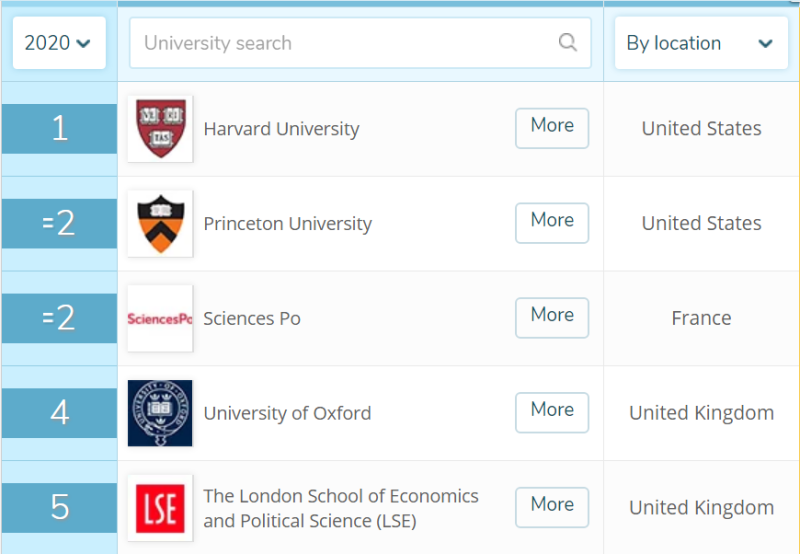Click the magnifying glass search icon
800x554 pixels.
point(568,42)
